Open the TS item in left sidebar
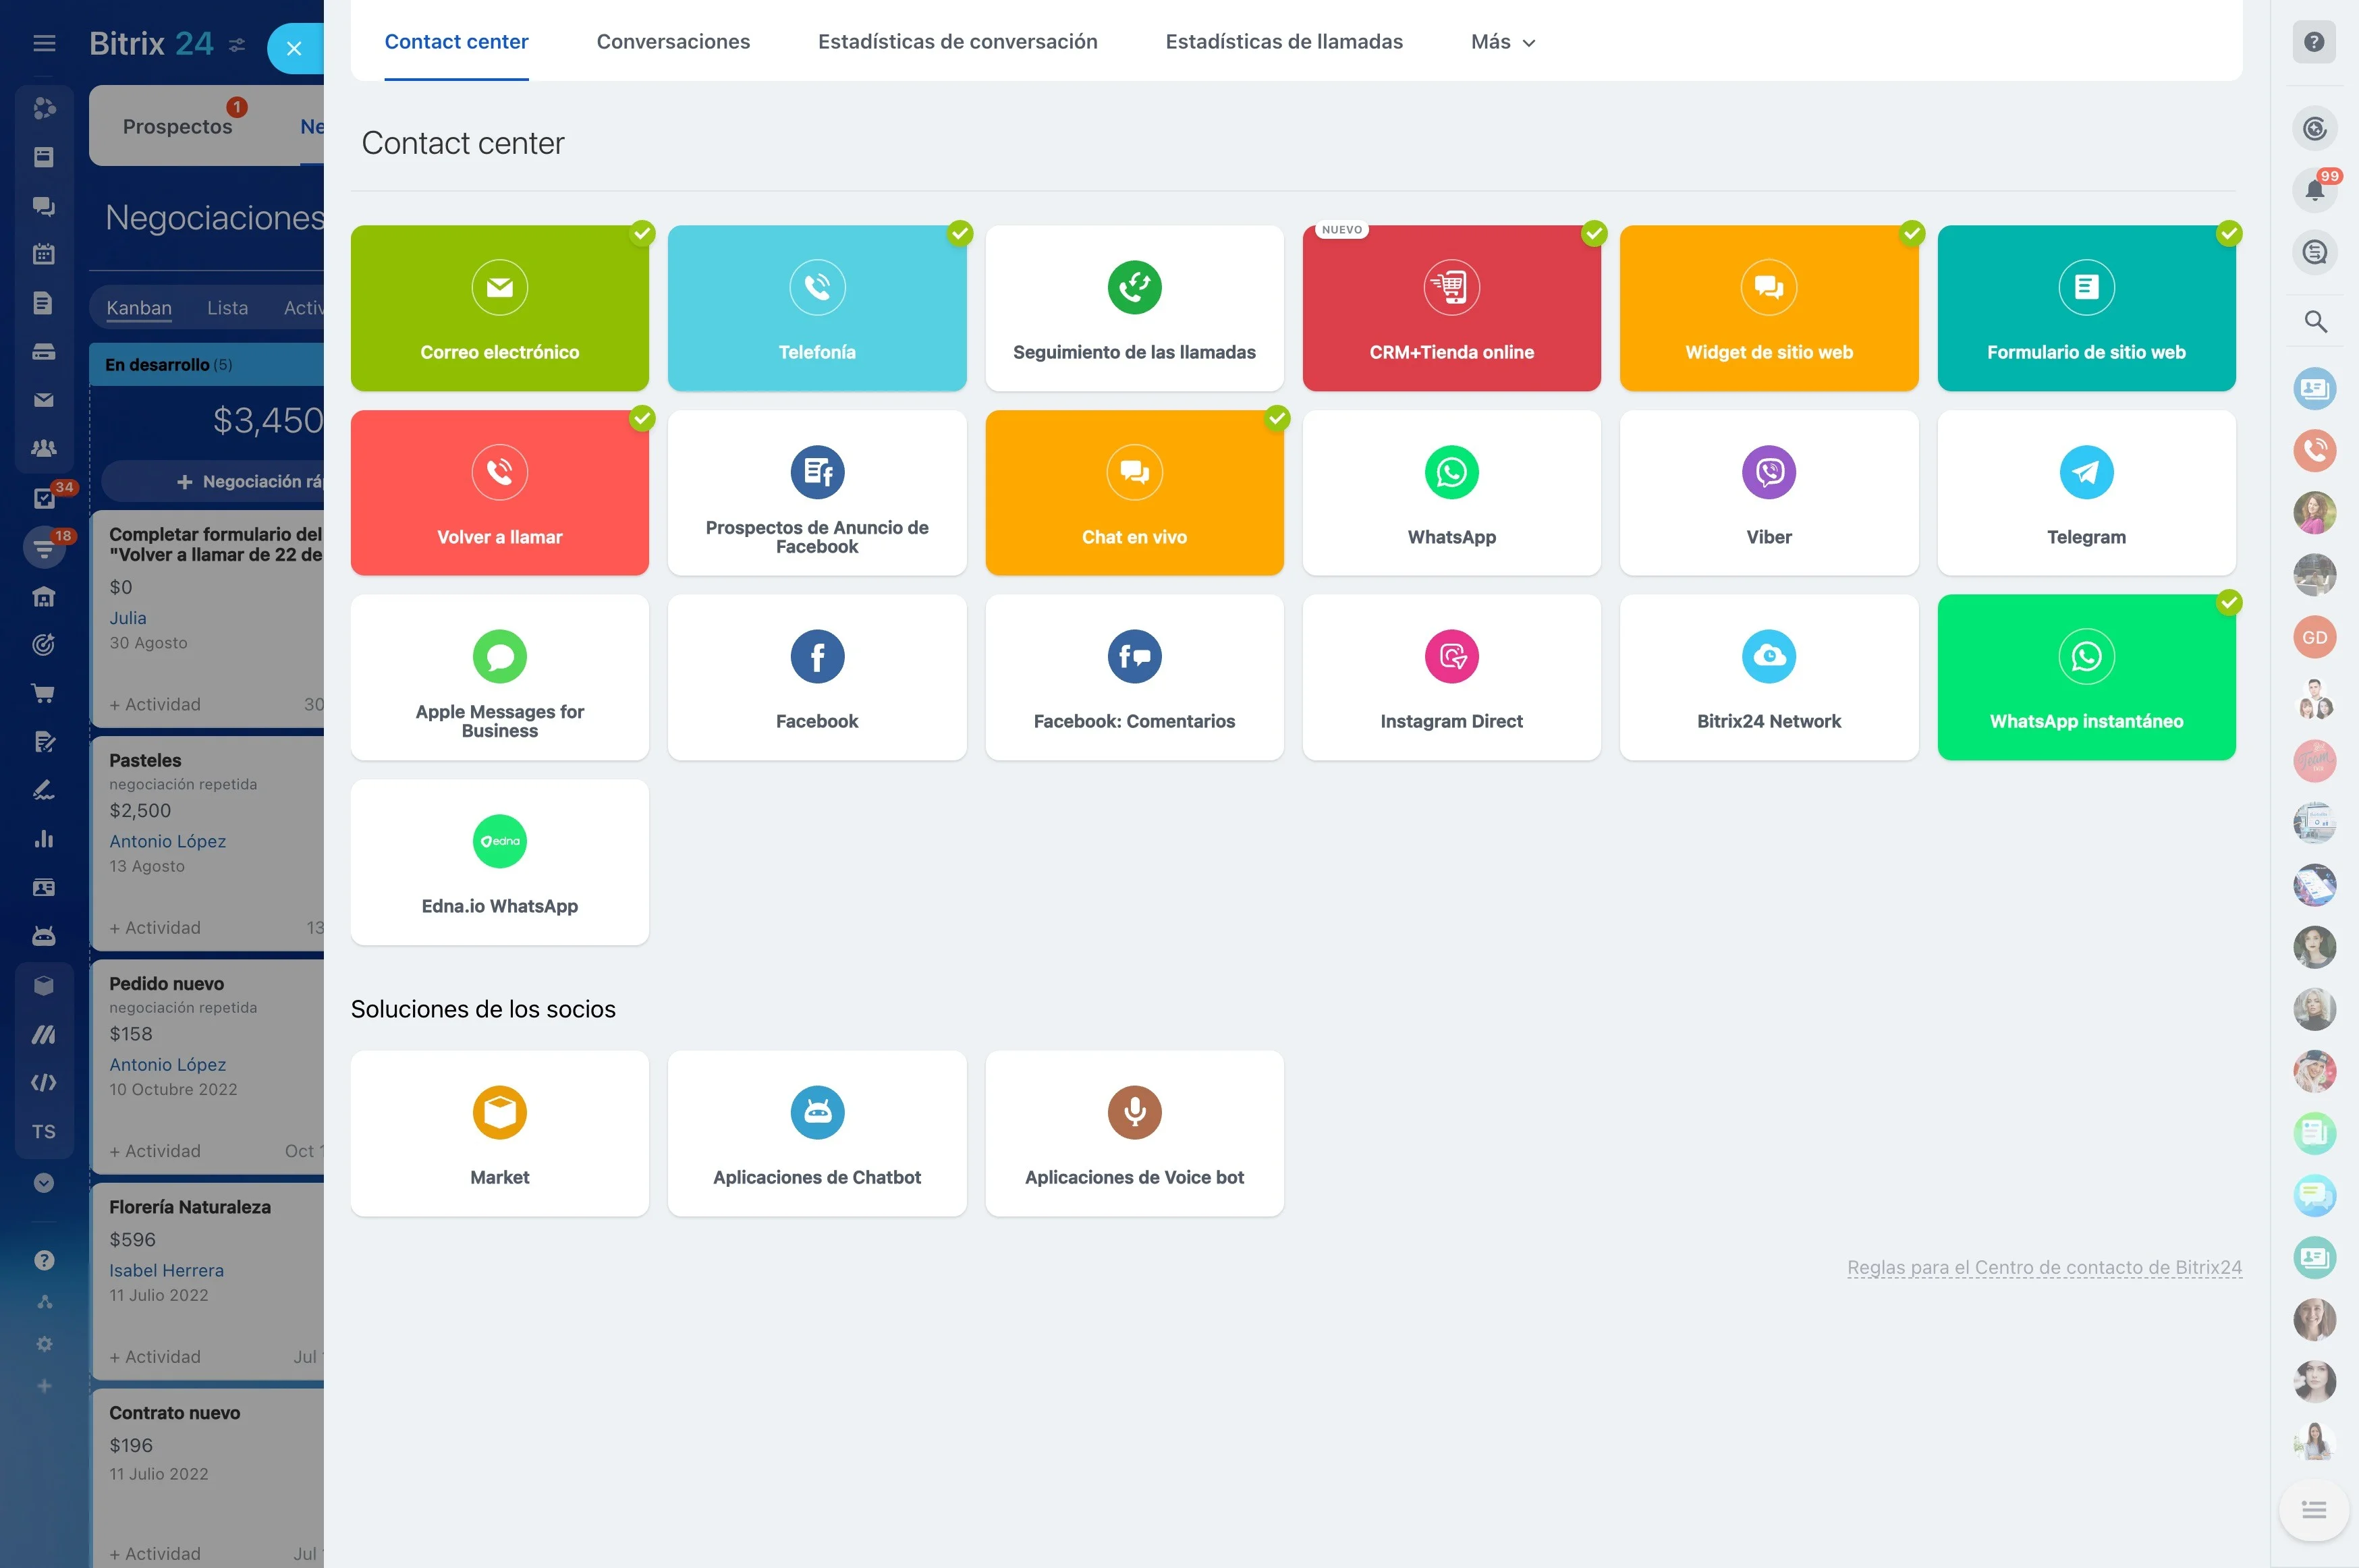This screenshot has width=2359, height=1568. pos(44,1132)
